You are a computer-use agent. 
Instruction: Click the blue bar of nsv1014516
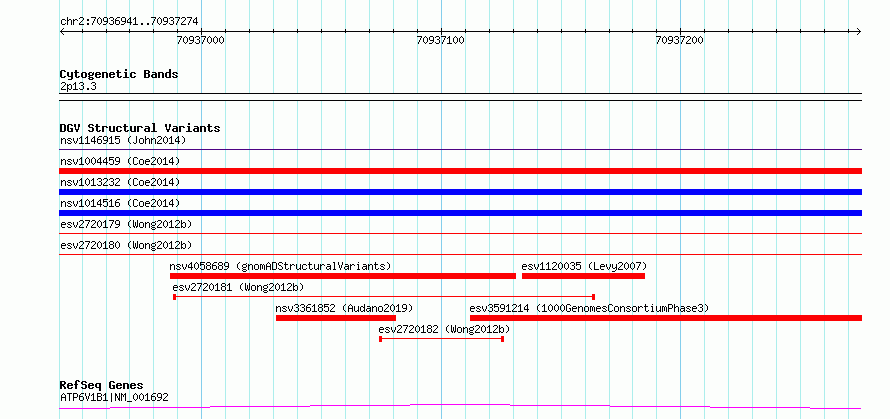(x=461, y=213)
